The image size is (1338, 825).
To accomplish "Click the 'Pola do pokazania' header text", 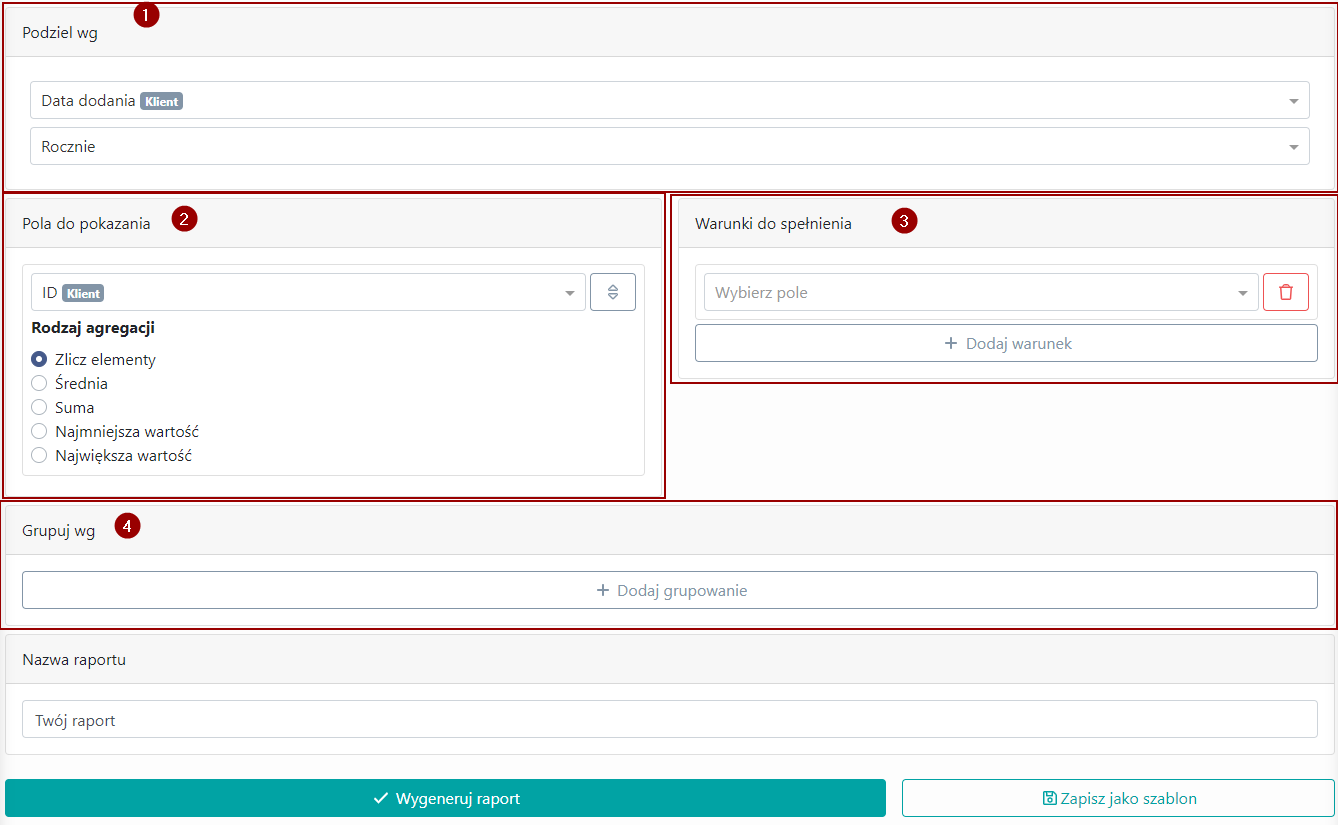I will (86, 223).
